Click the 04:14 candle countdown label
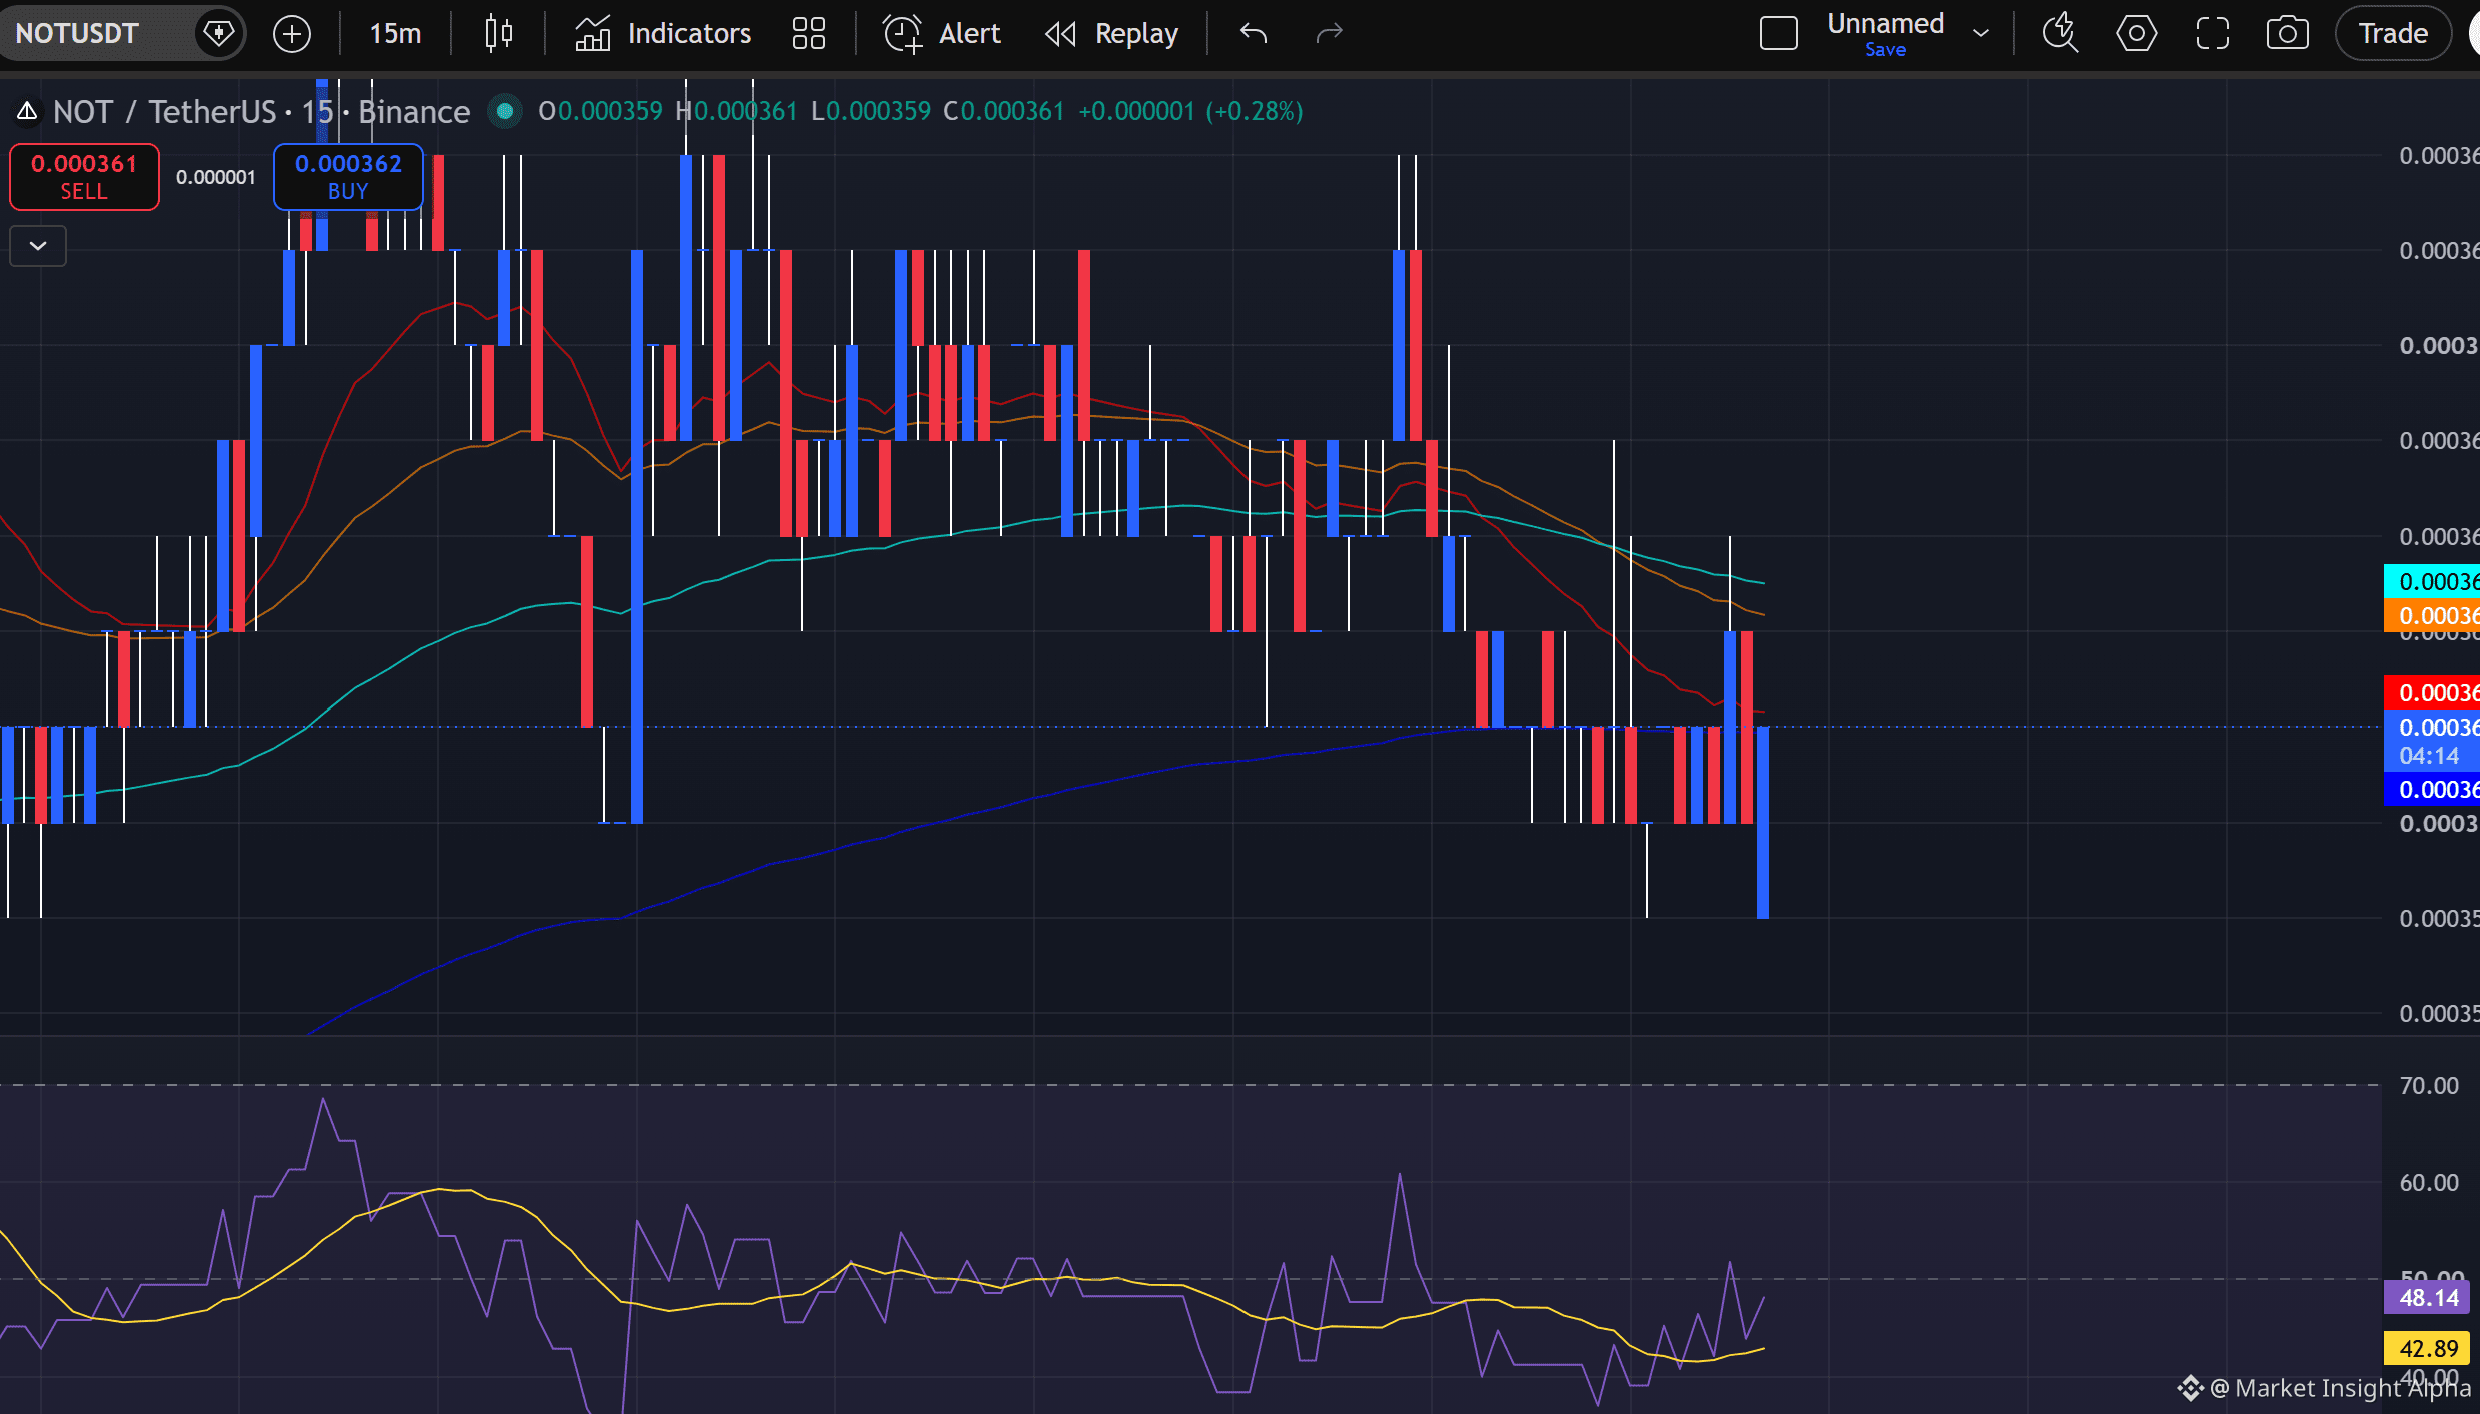 pyautogui.click(x=2429, y=756)
